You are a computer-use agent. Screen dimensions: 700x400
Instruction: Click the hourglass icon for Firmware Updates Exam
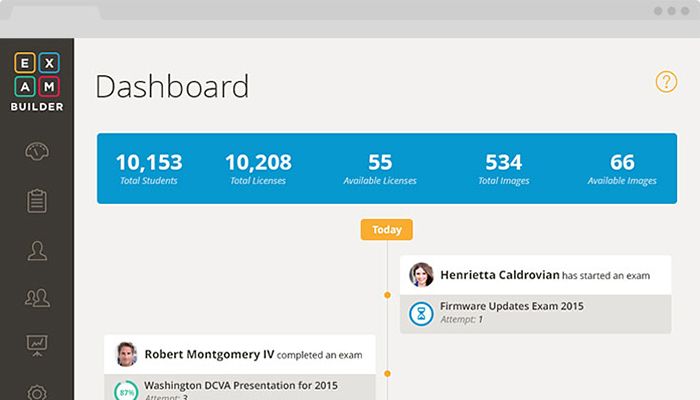coord(422,313)
